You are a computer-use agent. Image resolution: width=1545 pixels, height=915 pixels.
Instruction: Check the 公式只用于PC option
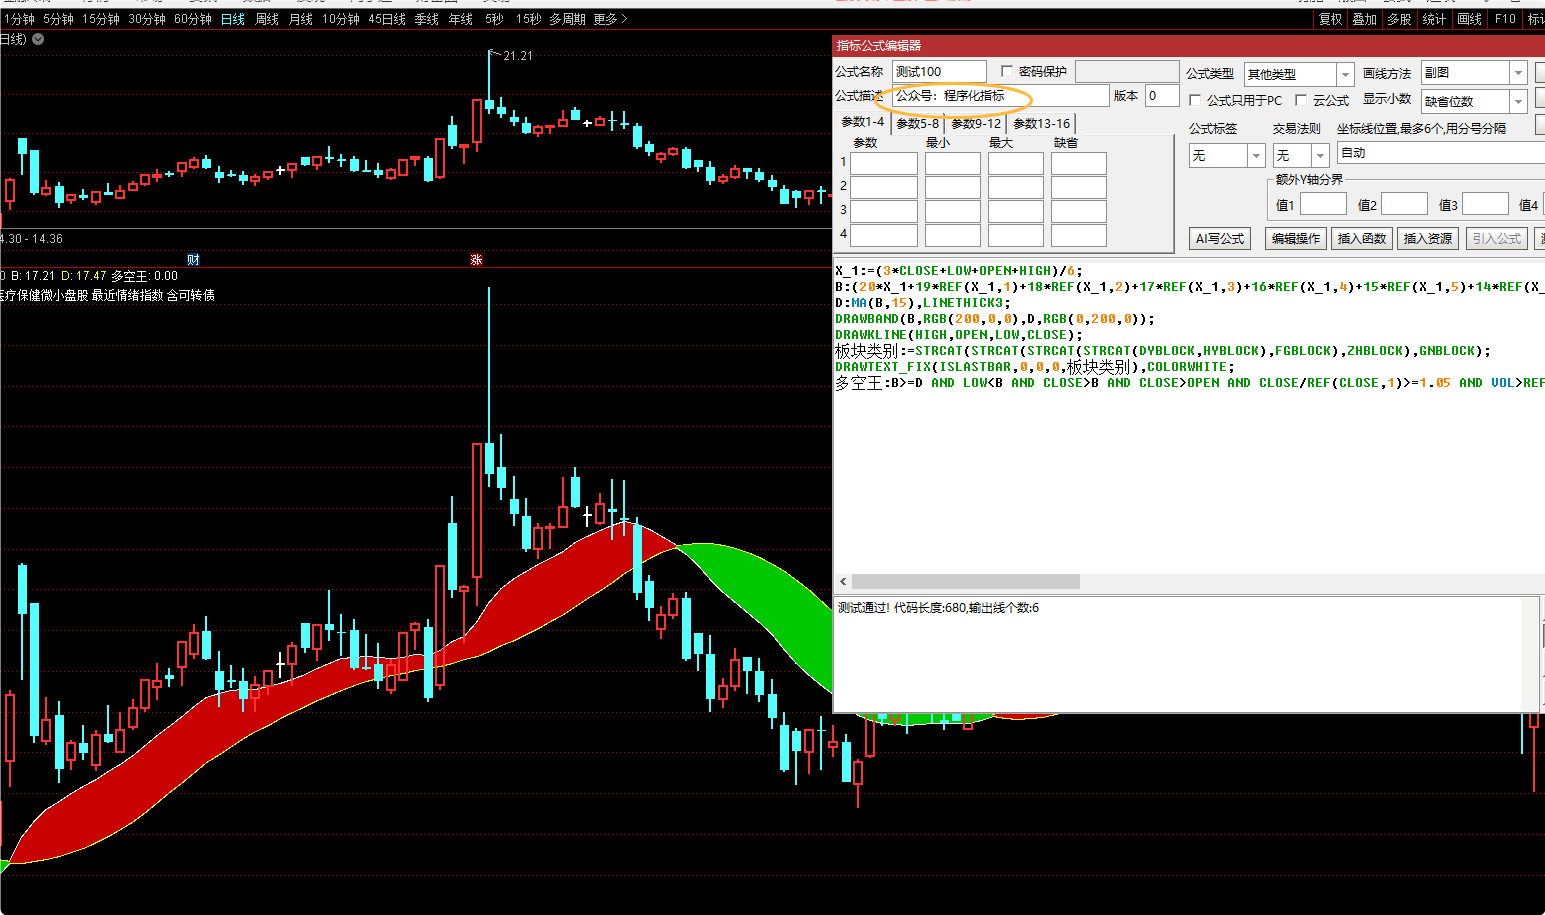(1195, 100)
